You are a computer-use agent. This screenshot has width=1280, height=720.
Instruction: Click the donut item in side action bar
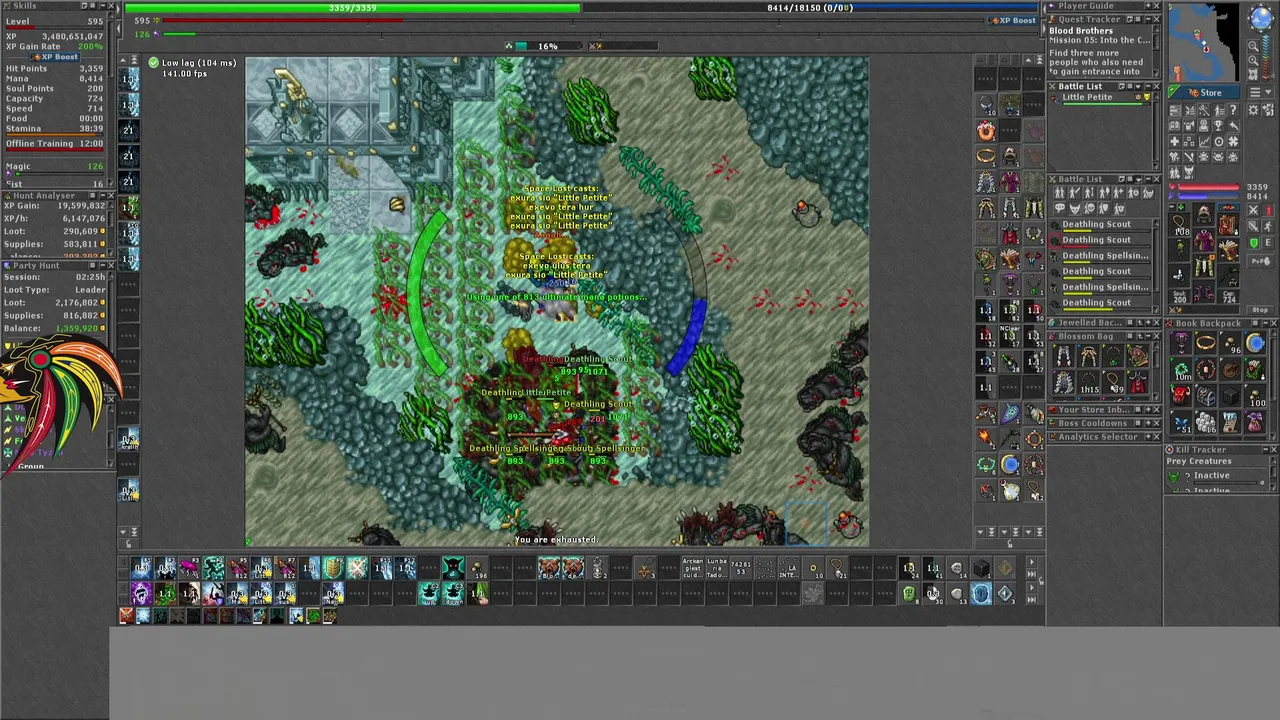pyautogui.click(x=986, y=130)
